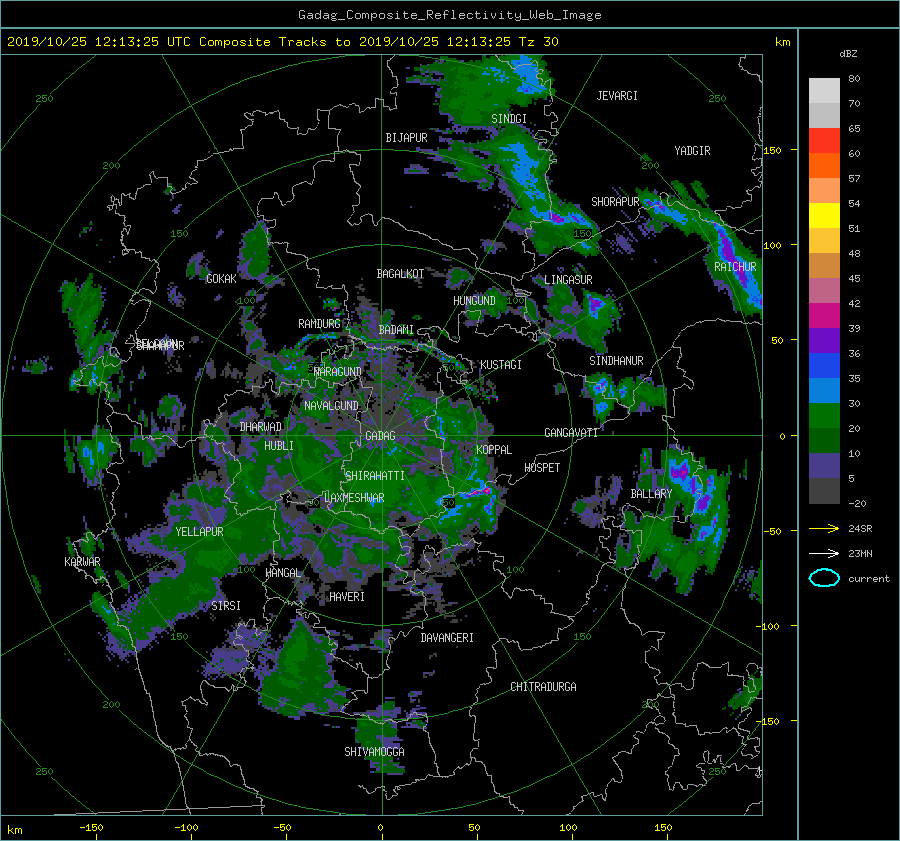The width and height of the screenshot is (900, 841).
Task: Click the YADGIR city label
Action: pos(692,151)
